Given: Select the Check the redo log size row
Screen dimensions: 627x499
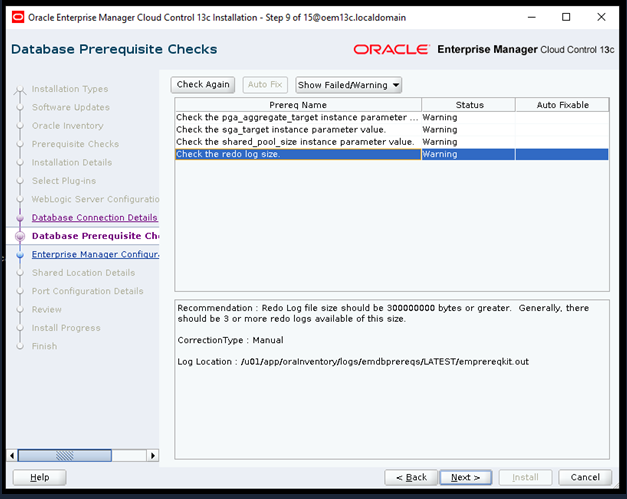Looking at the screenshot, I should [x=392, y=154].
